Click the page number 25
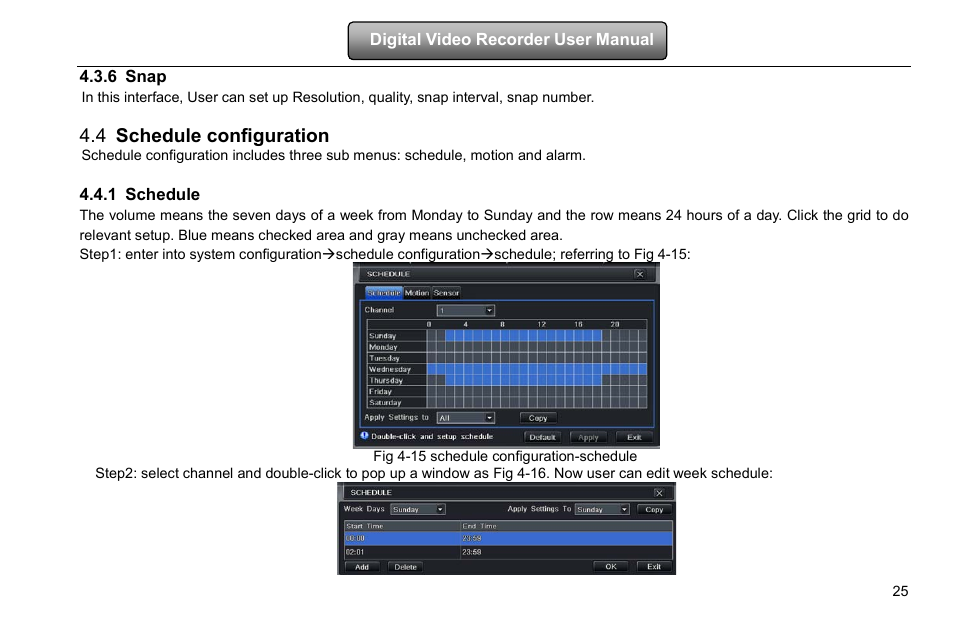 [x=900, y=591]
